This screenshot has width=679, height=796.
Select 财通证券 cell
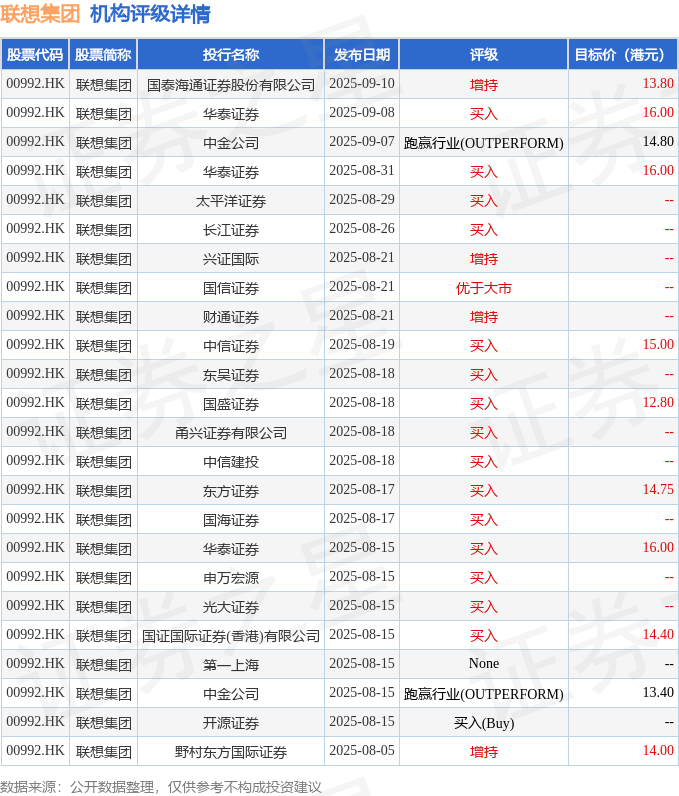click(231, 317)
